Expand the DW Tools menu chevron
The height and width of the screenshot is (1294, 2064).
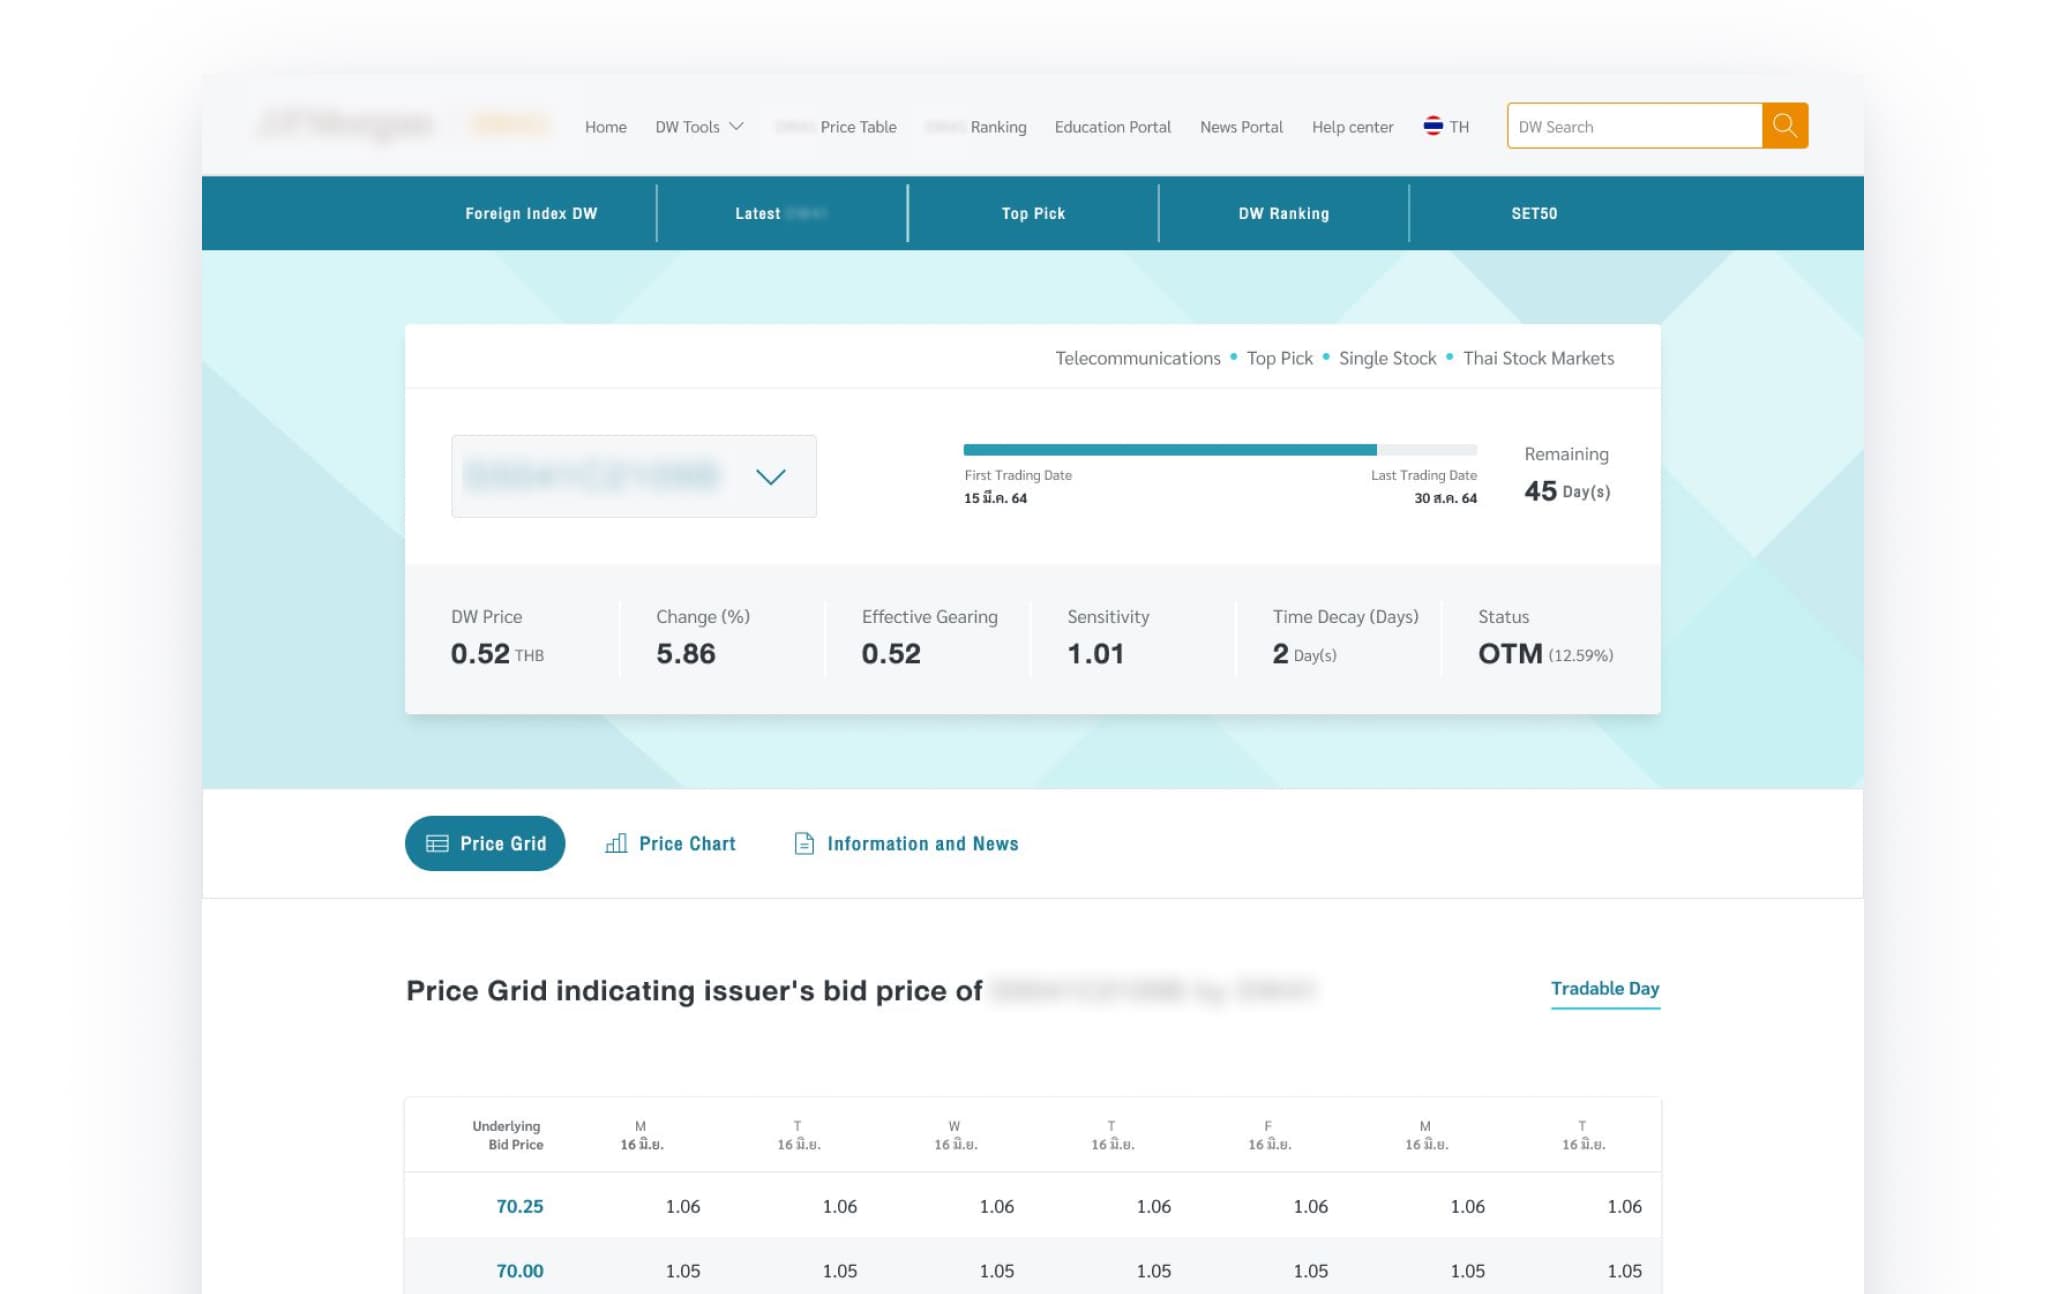click(x=737, y=126)
